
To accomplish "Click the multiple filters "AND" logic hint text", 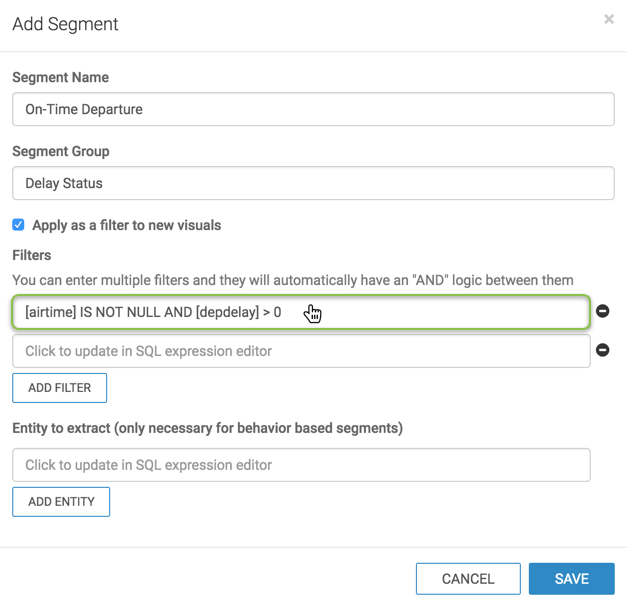I will pyautogui.click(x=293, y=280).
